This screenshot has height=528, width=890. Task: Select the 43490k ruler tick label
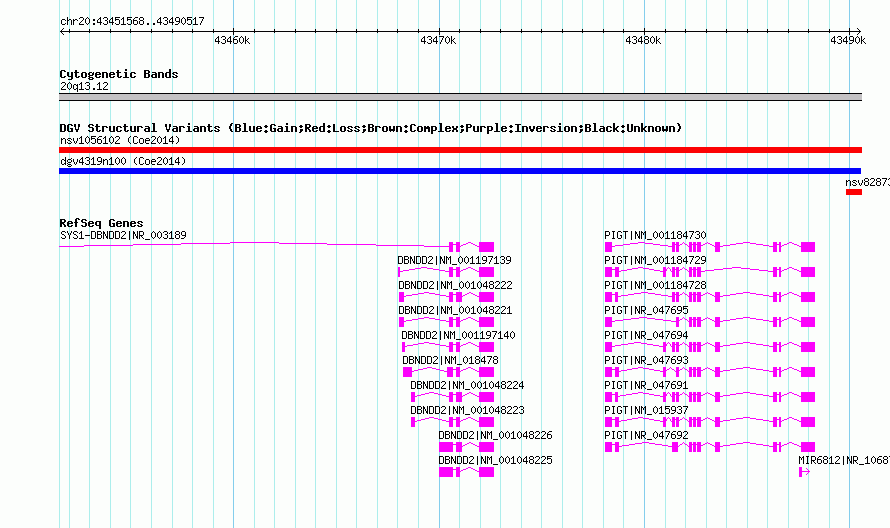click(x=848, y=40)
